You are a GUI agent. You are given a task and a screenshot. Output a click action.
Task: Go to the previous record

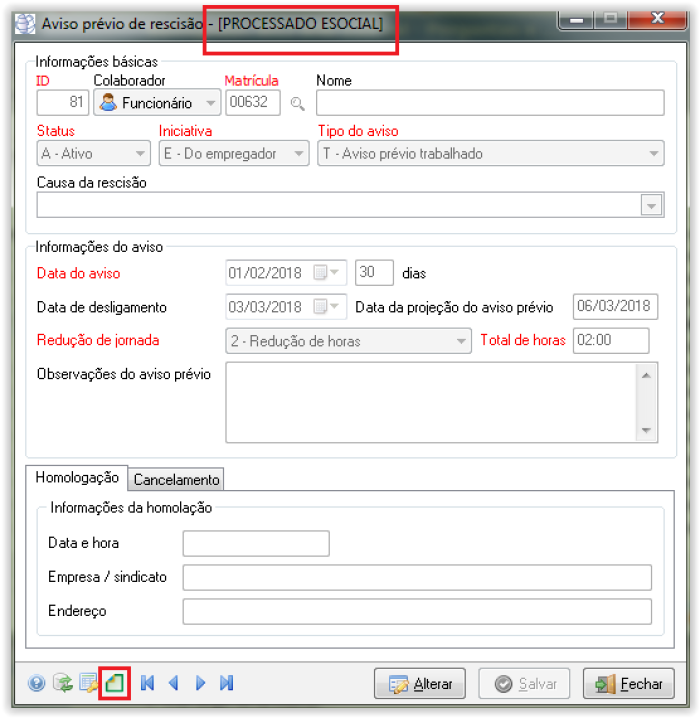(173, 684)
